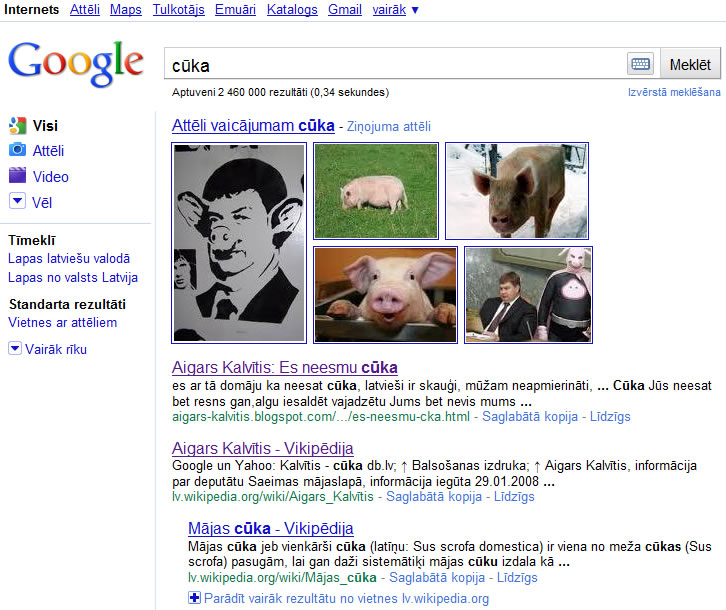Open Attēli in top navigation bar
Screen dimensions: 726x610
click(x=85, y=9)
